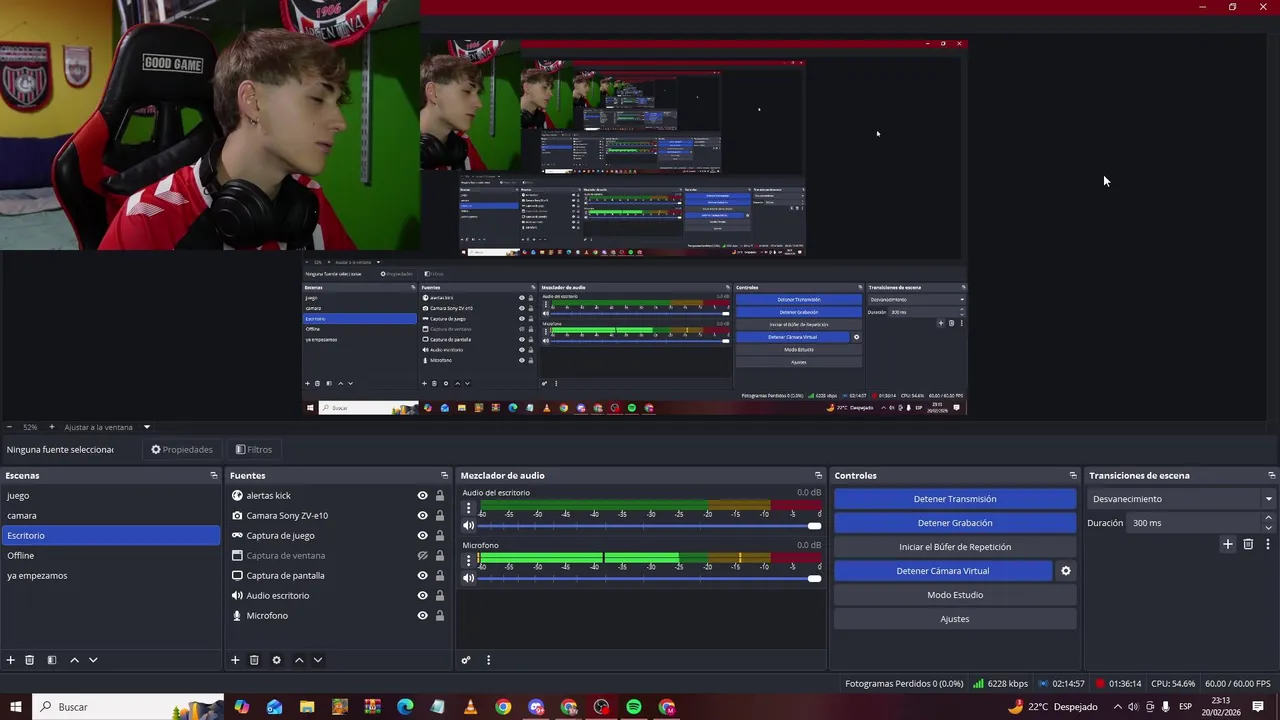Open Audio del escritorio channel options menu
This screenshot has height=720, width=1280.
coord(468,508)
